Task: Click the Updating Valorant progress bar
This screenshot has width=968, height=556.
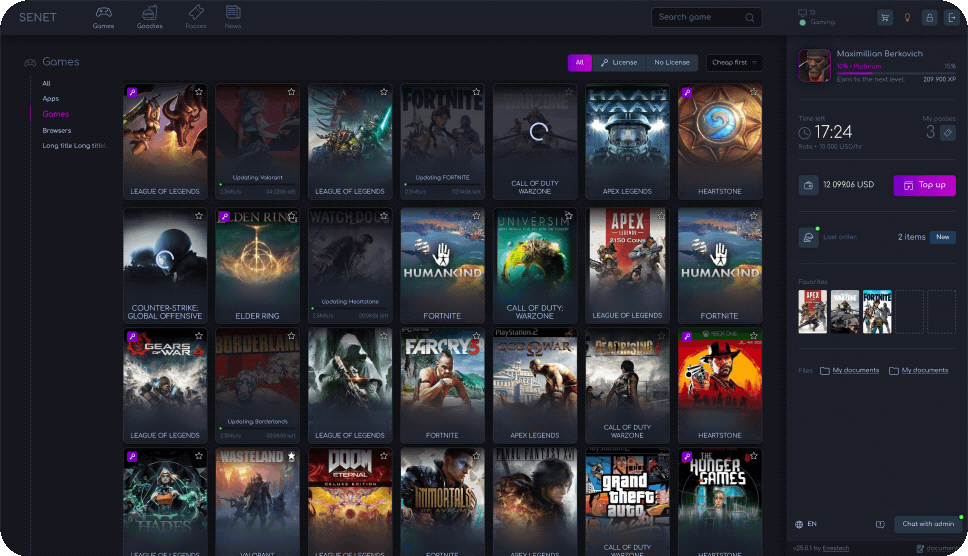Action: coord(257,185)
